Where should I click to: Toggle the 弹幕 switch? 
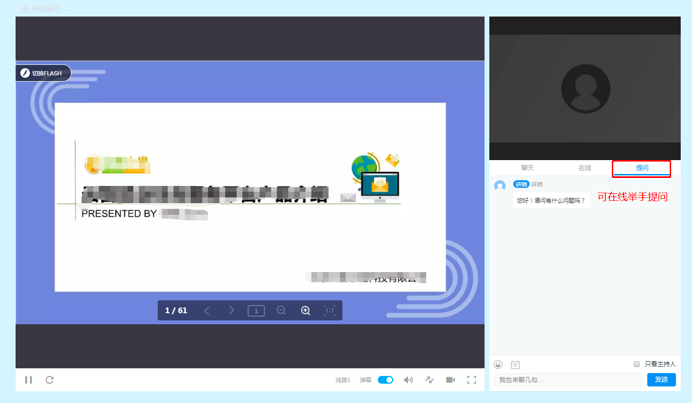[385, 380]
